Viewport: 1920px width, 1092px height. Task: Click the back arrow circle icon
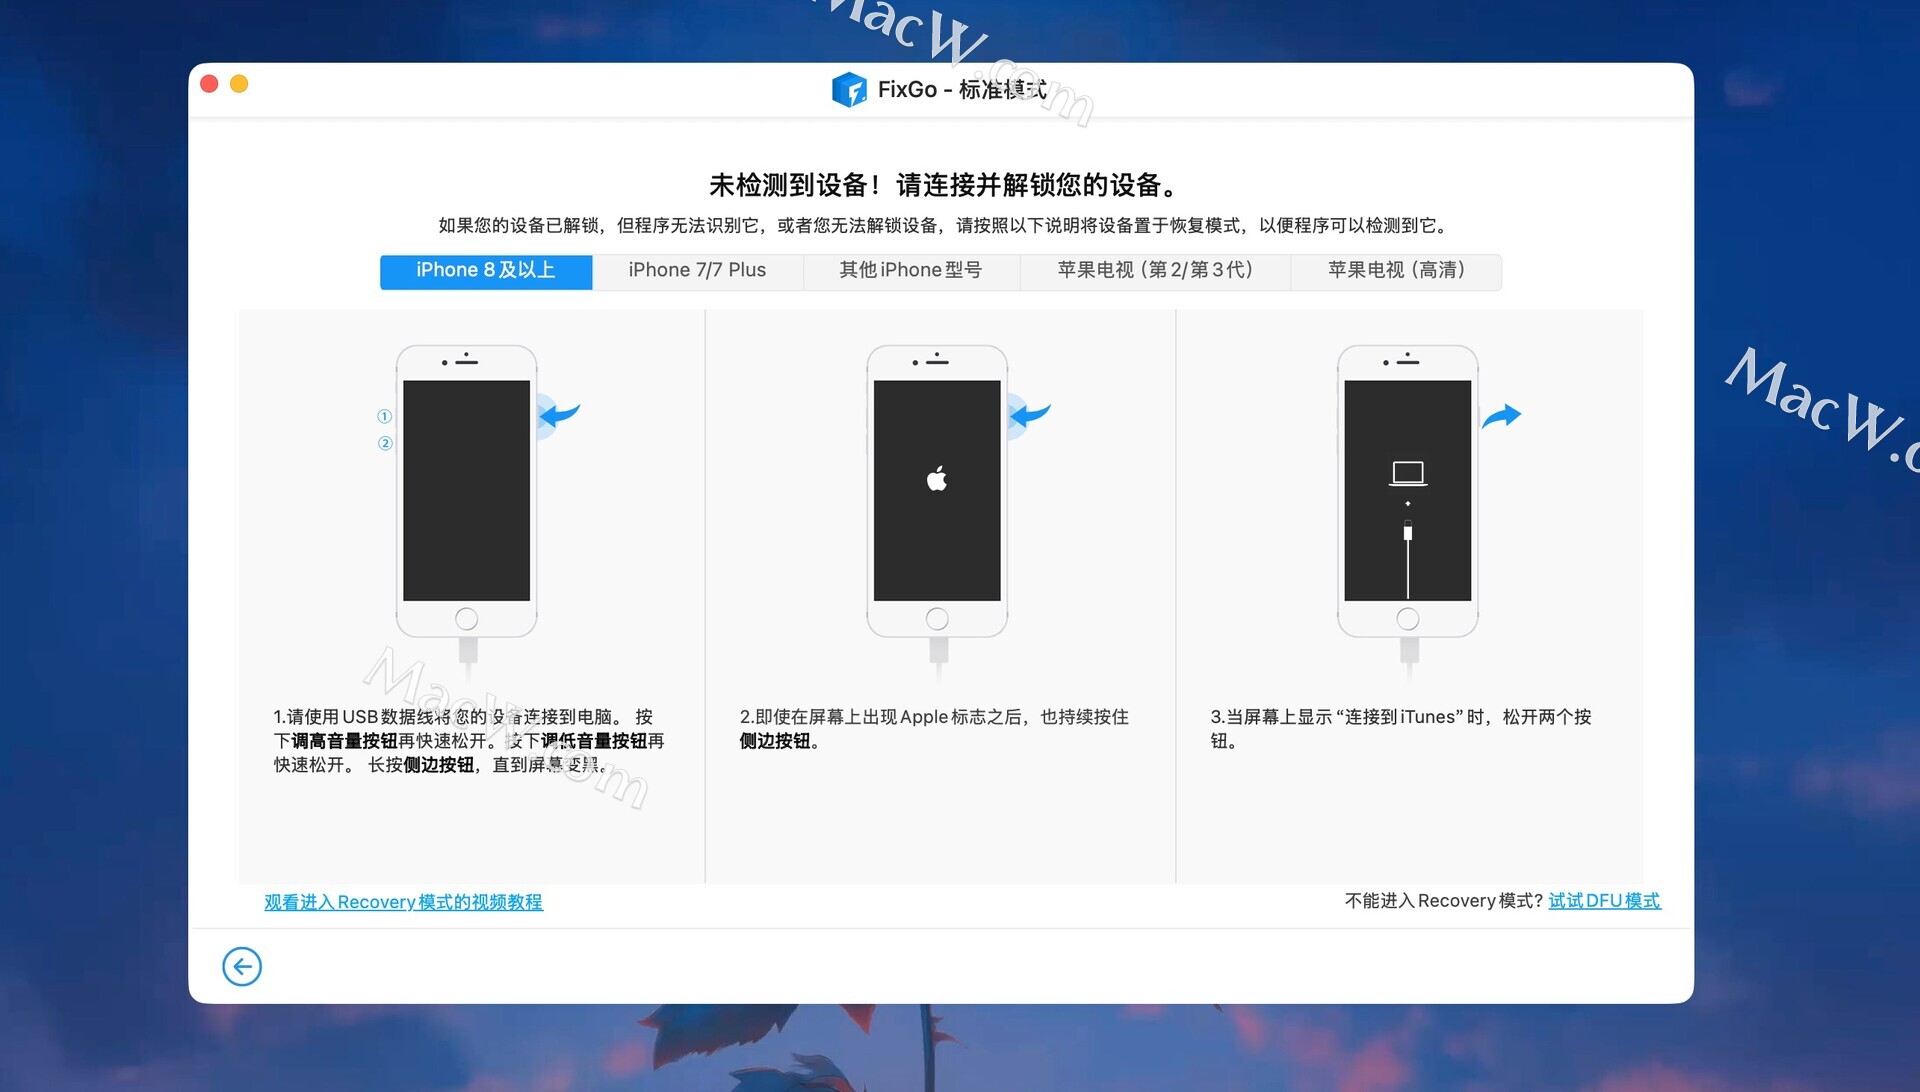click(242, 966)
